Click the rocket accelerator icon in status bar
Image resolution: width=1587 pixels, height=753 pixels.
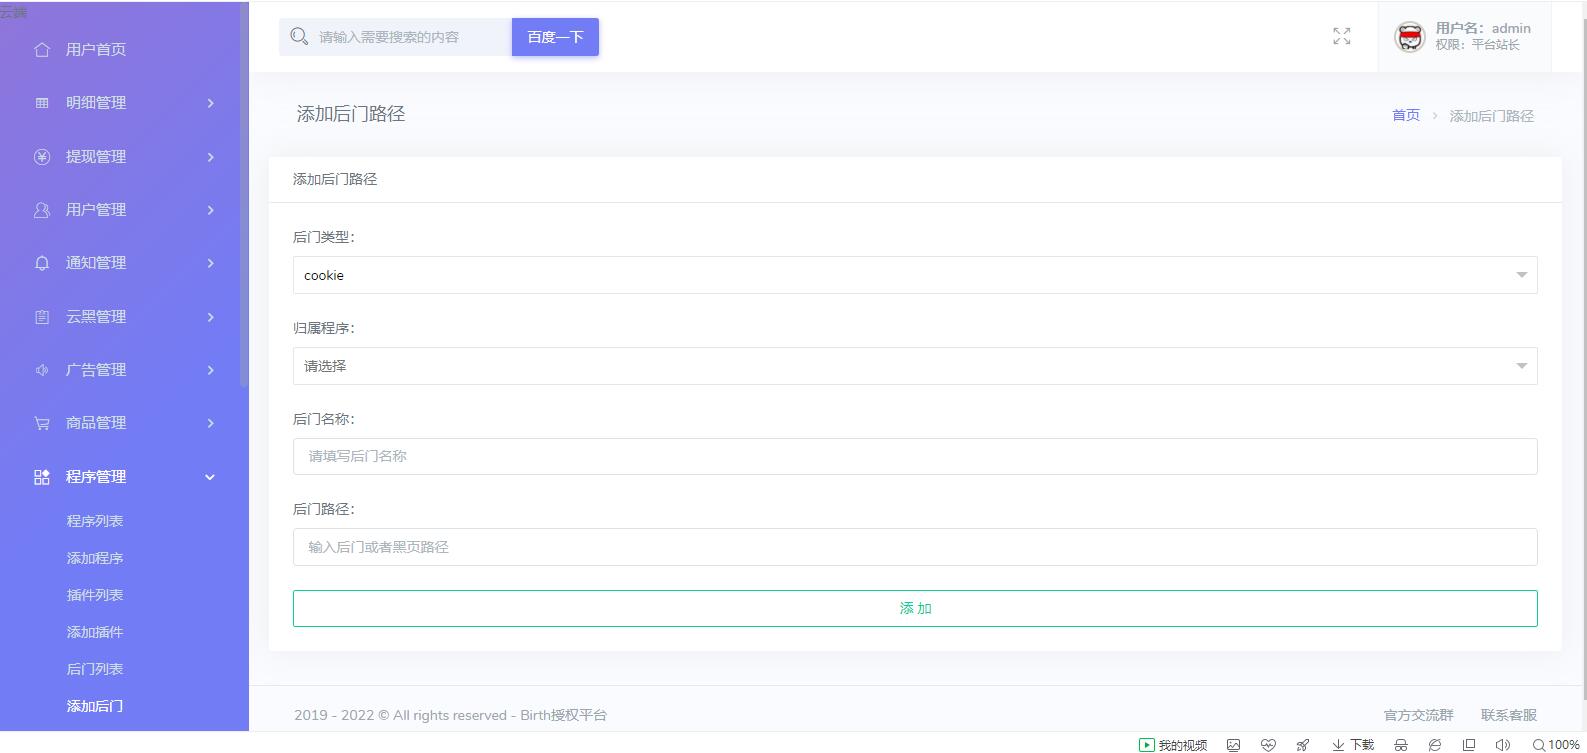pyautogui.click(x=1302, y=745)
